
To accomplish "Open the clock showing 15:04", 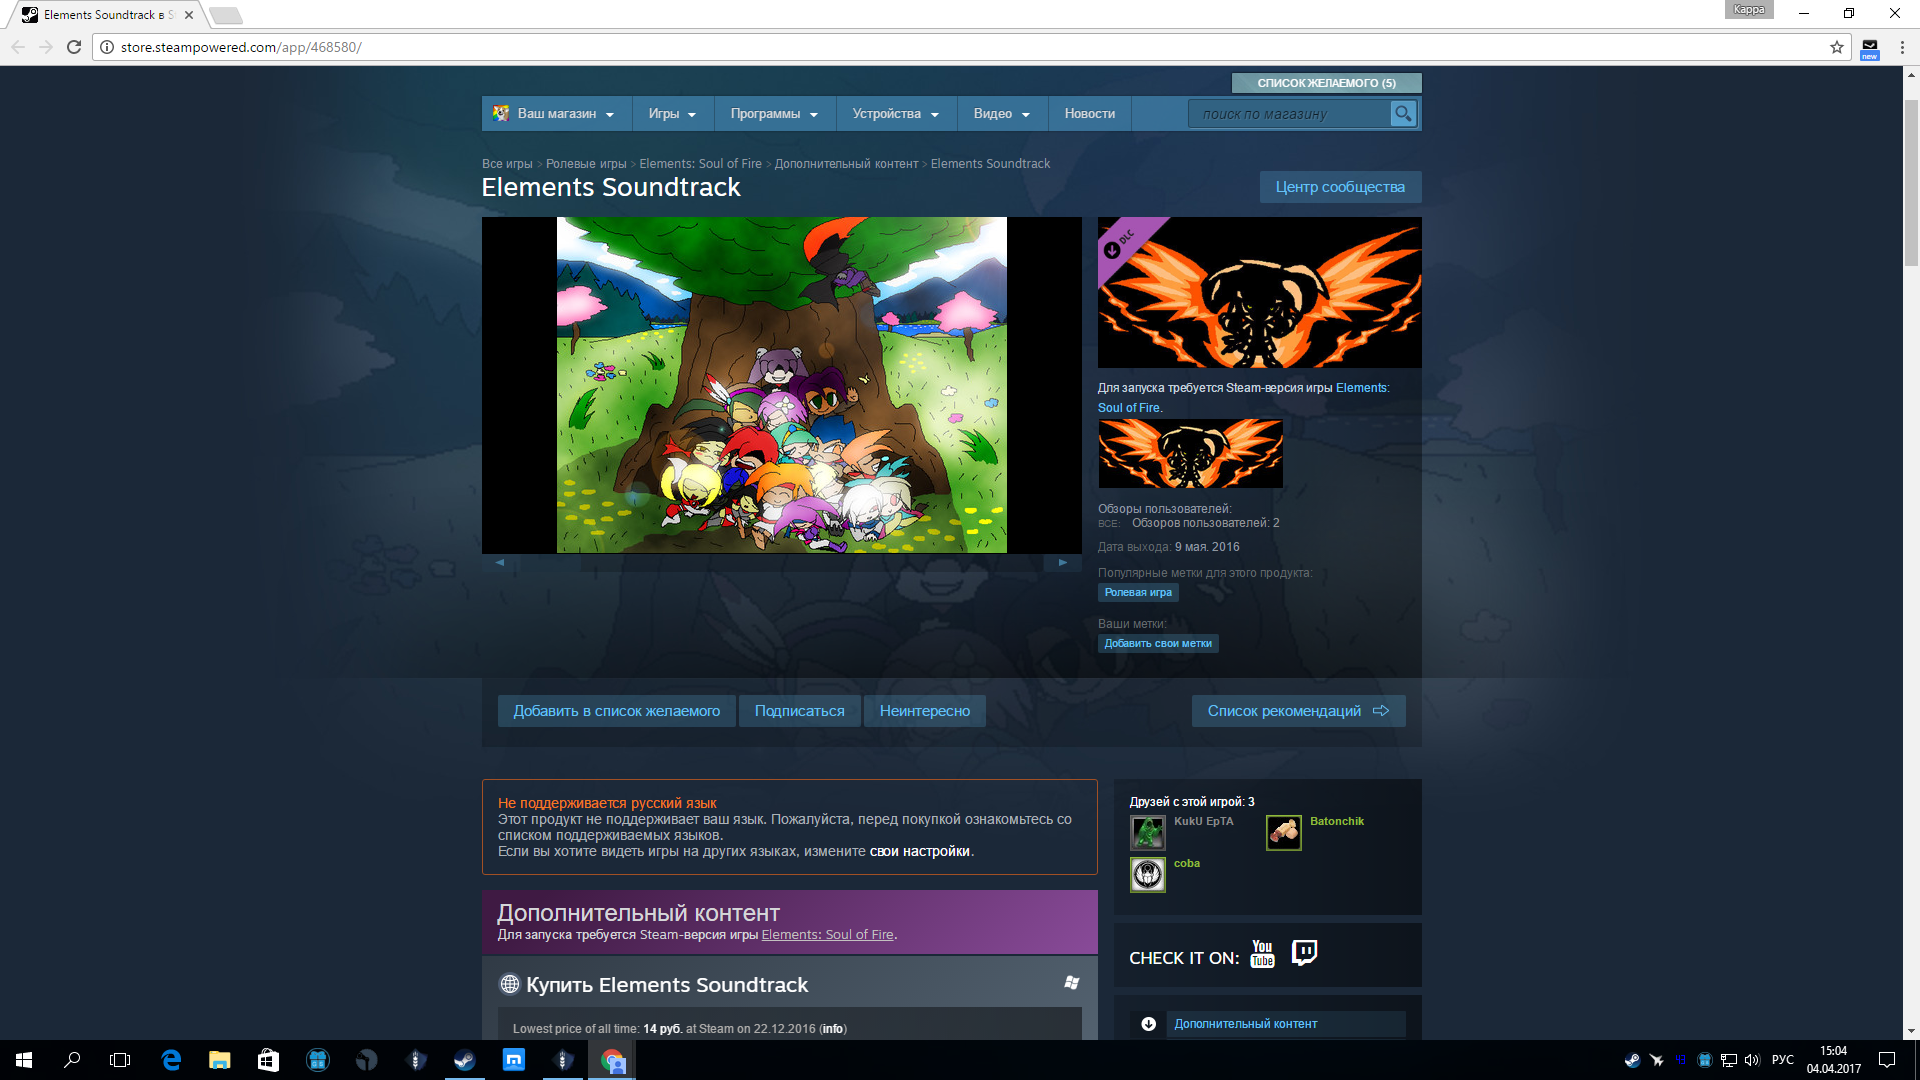I will pyautogui.click(x=1834, y=1060).
